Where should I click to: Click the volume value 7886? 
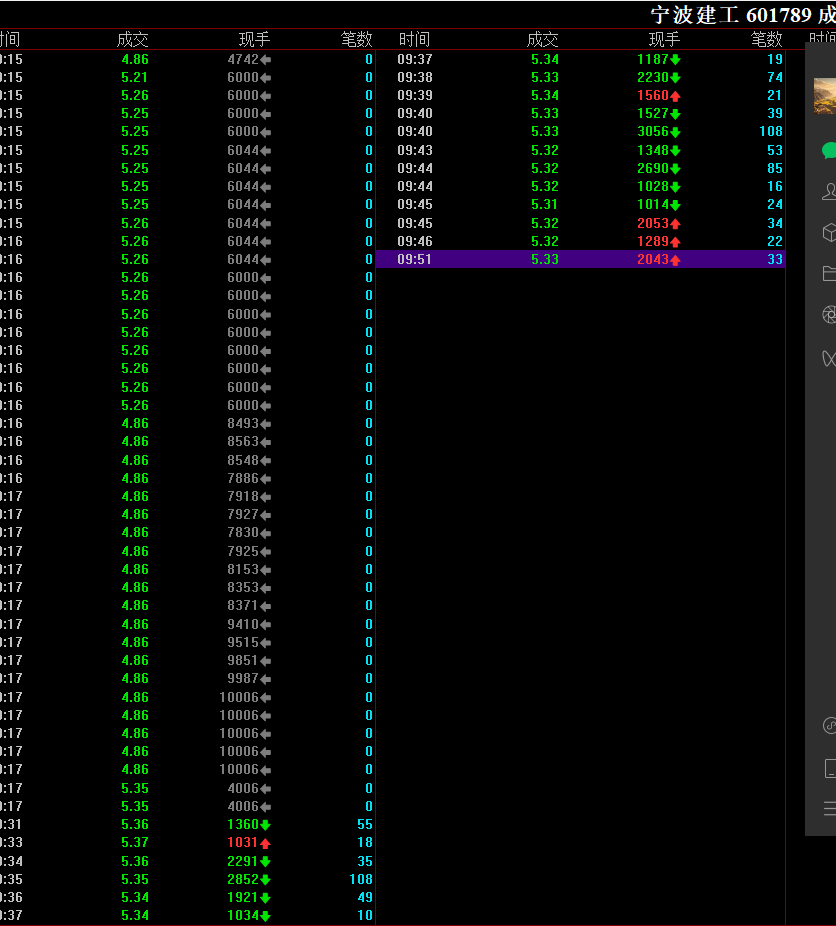(243, 478)
